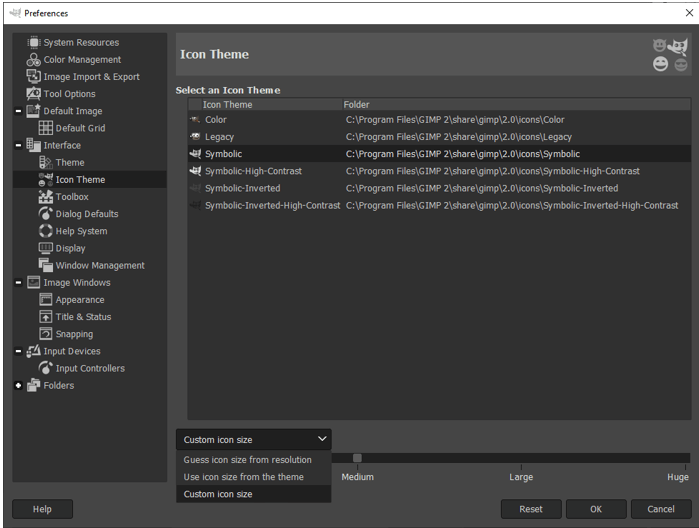Click the Reset button
This screenshot has width=699, height=528.
(x=531, y=509)
